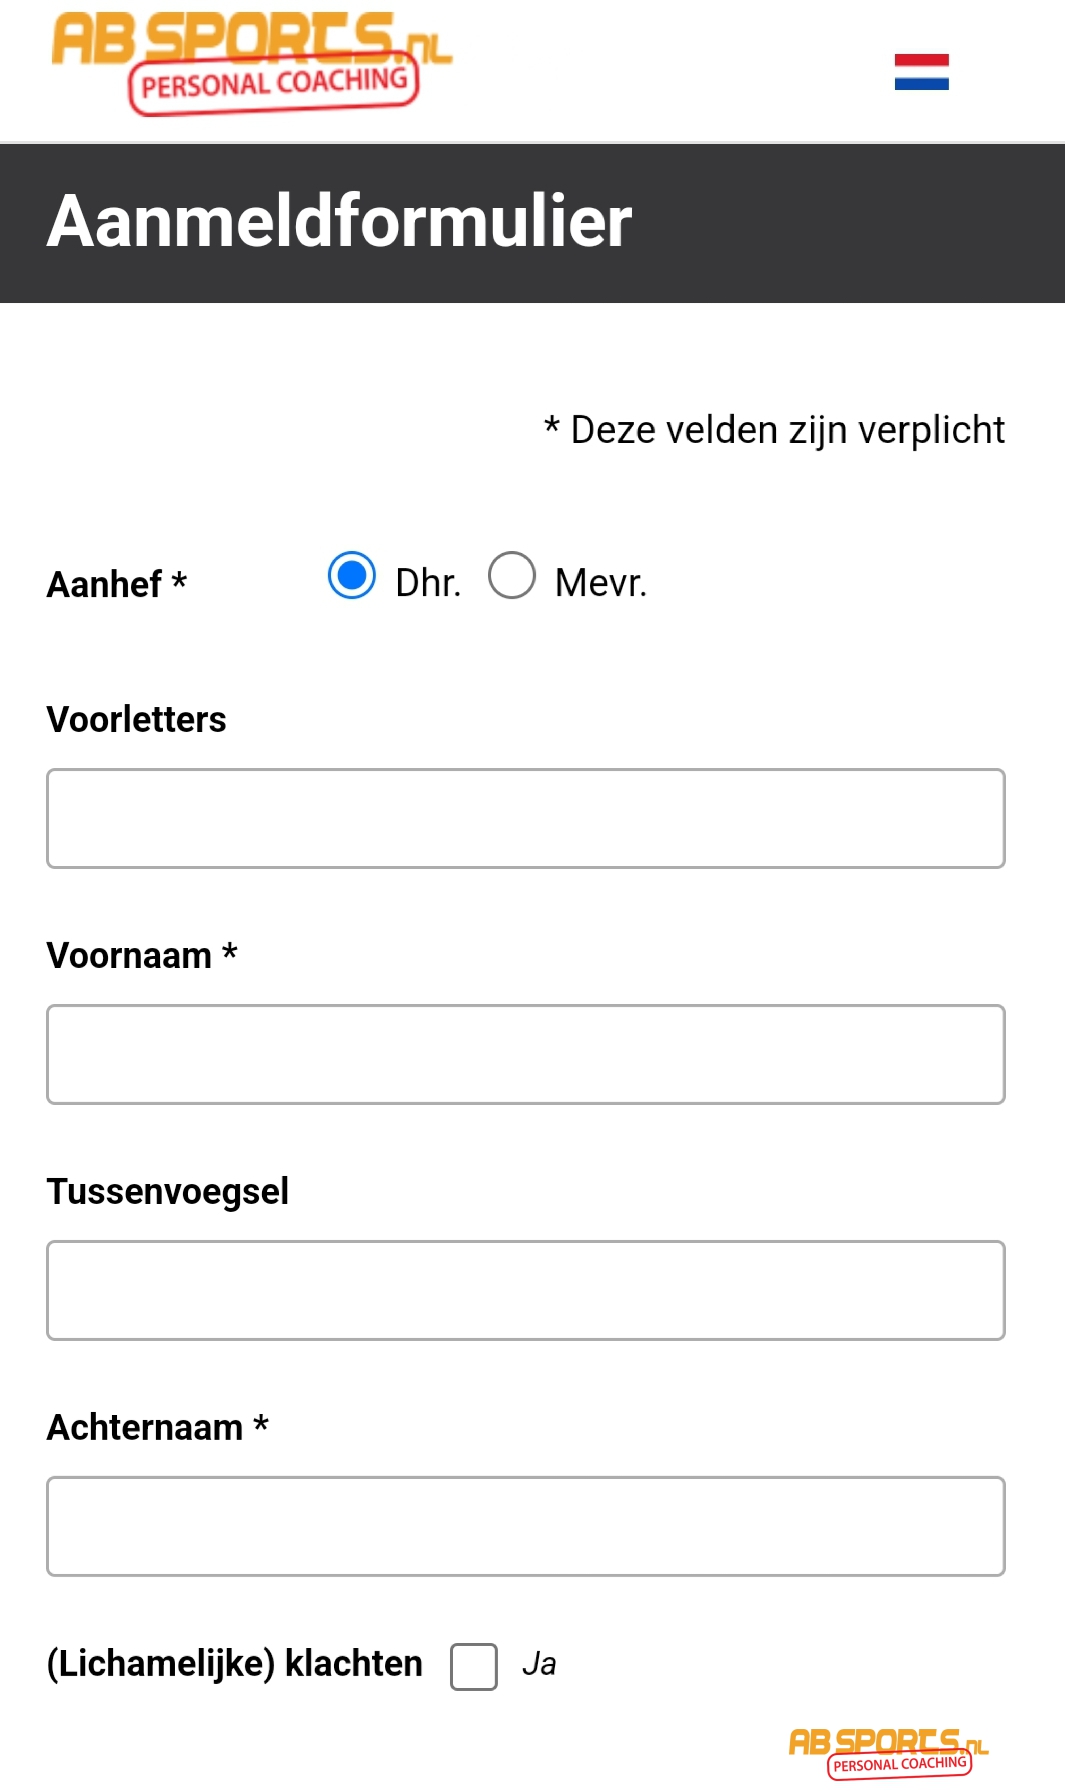1065x1791 pixels.
Task: Click the AB Sports header logo
Action: [252, 64]
